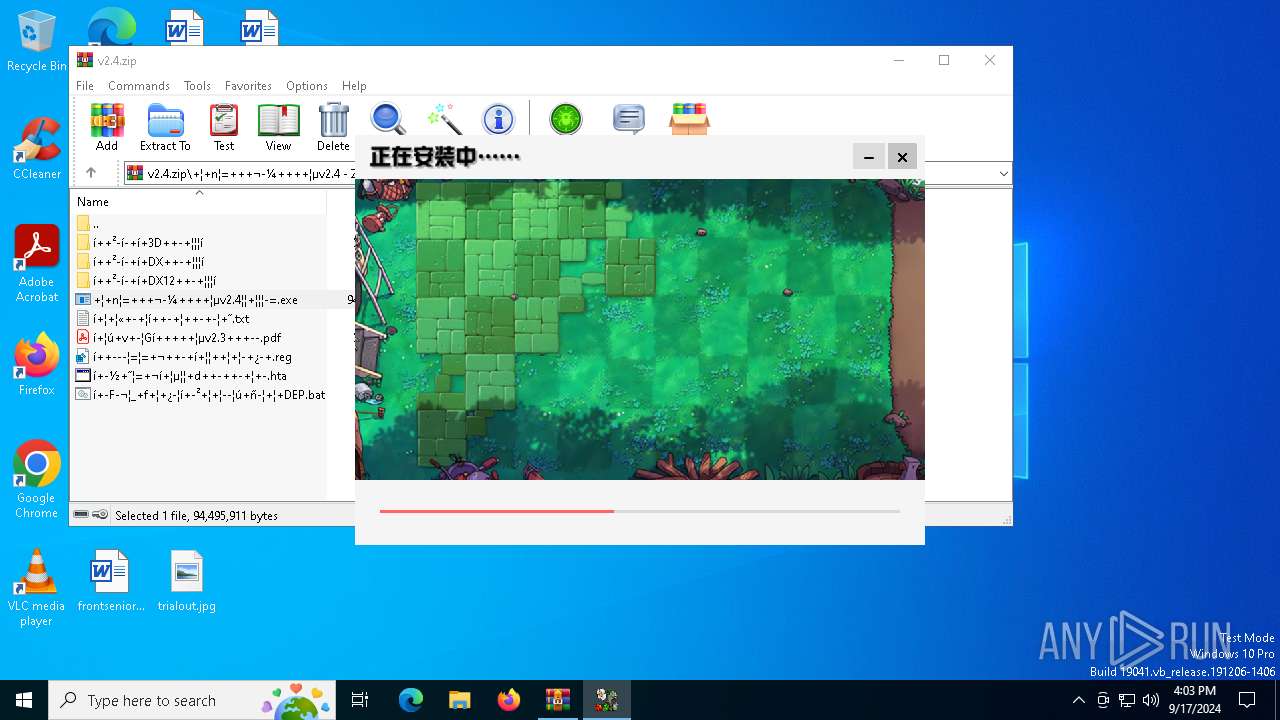Click the Find magnifier toolbar icon
The image size is (1280, 720).
pos(387,119)
